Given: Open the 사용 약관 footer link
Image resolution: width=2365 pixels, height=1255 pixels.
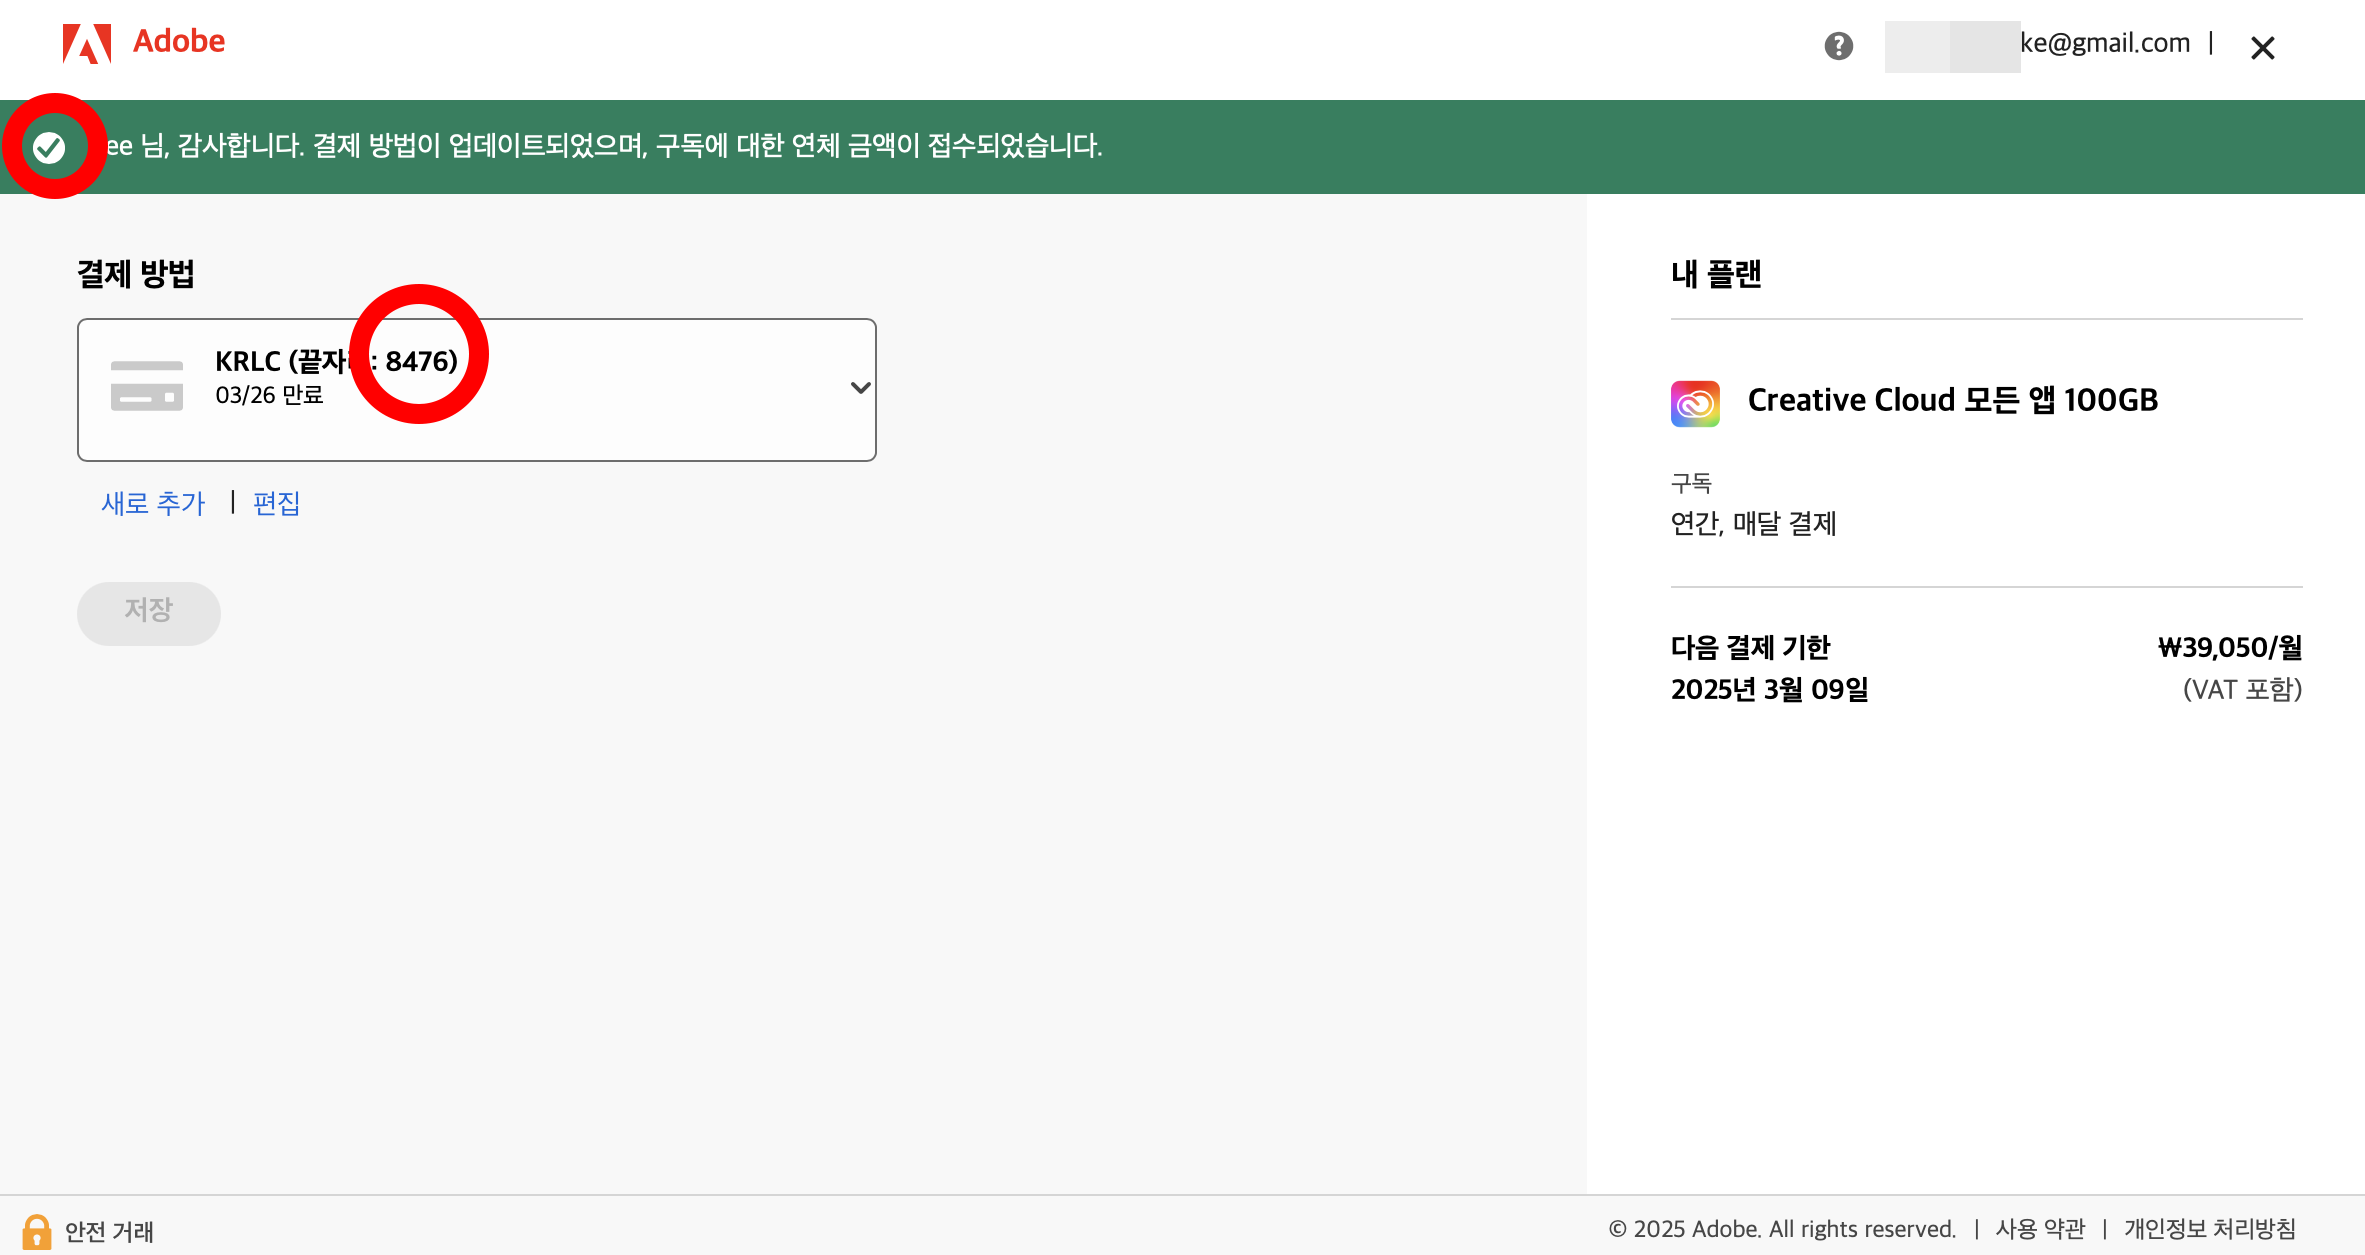Looking at the screenshot, I should coord(2040,1229).
